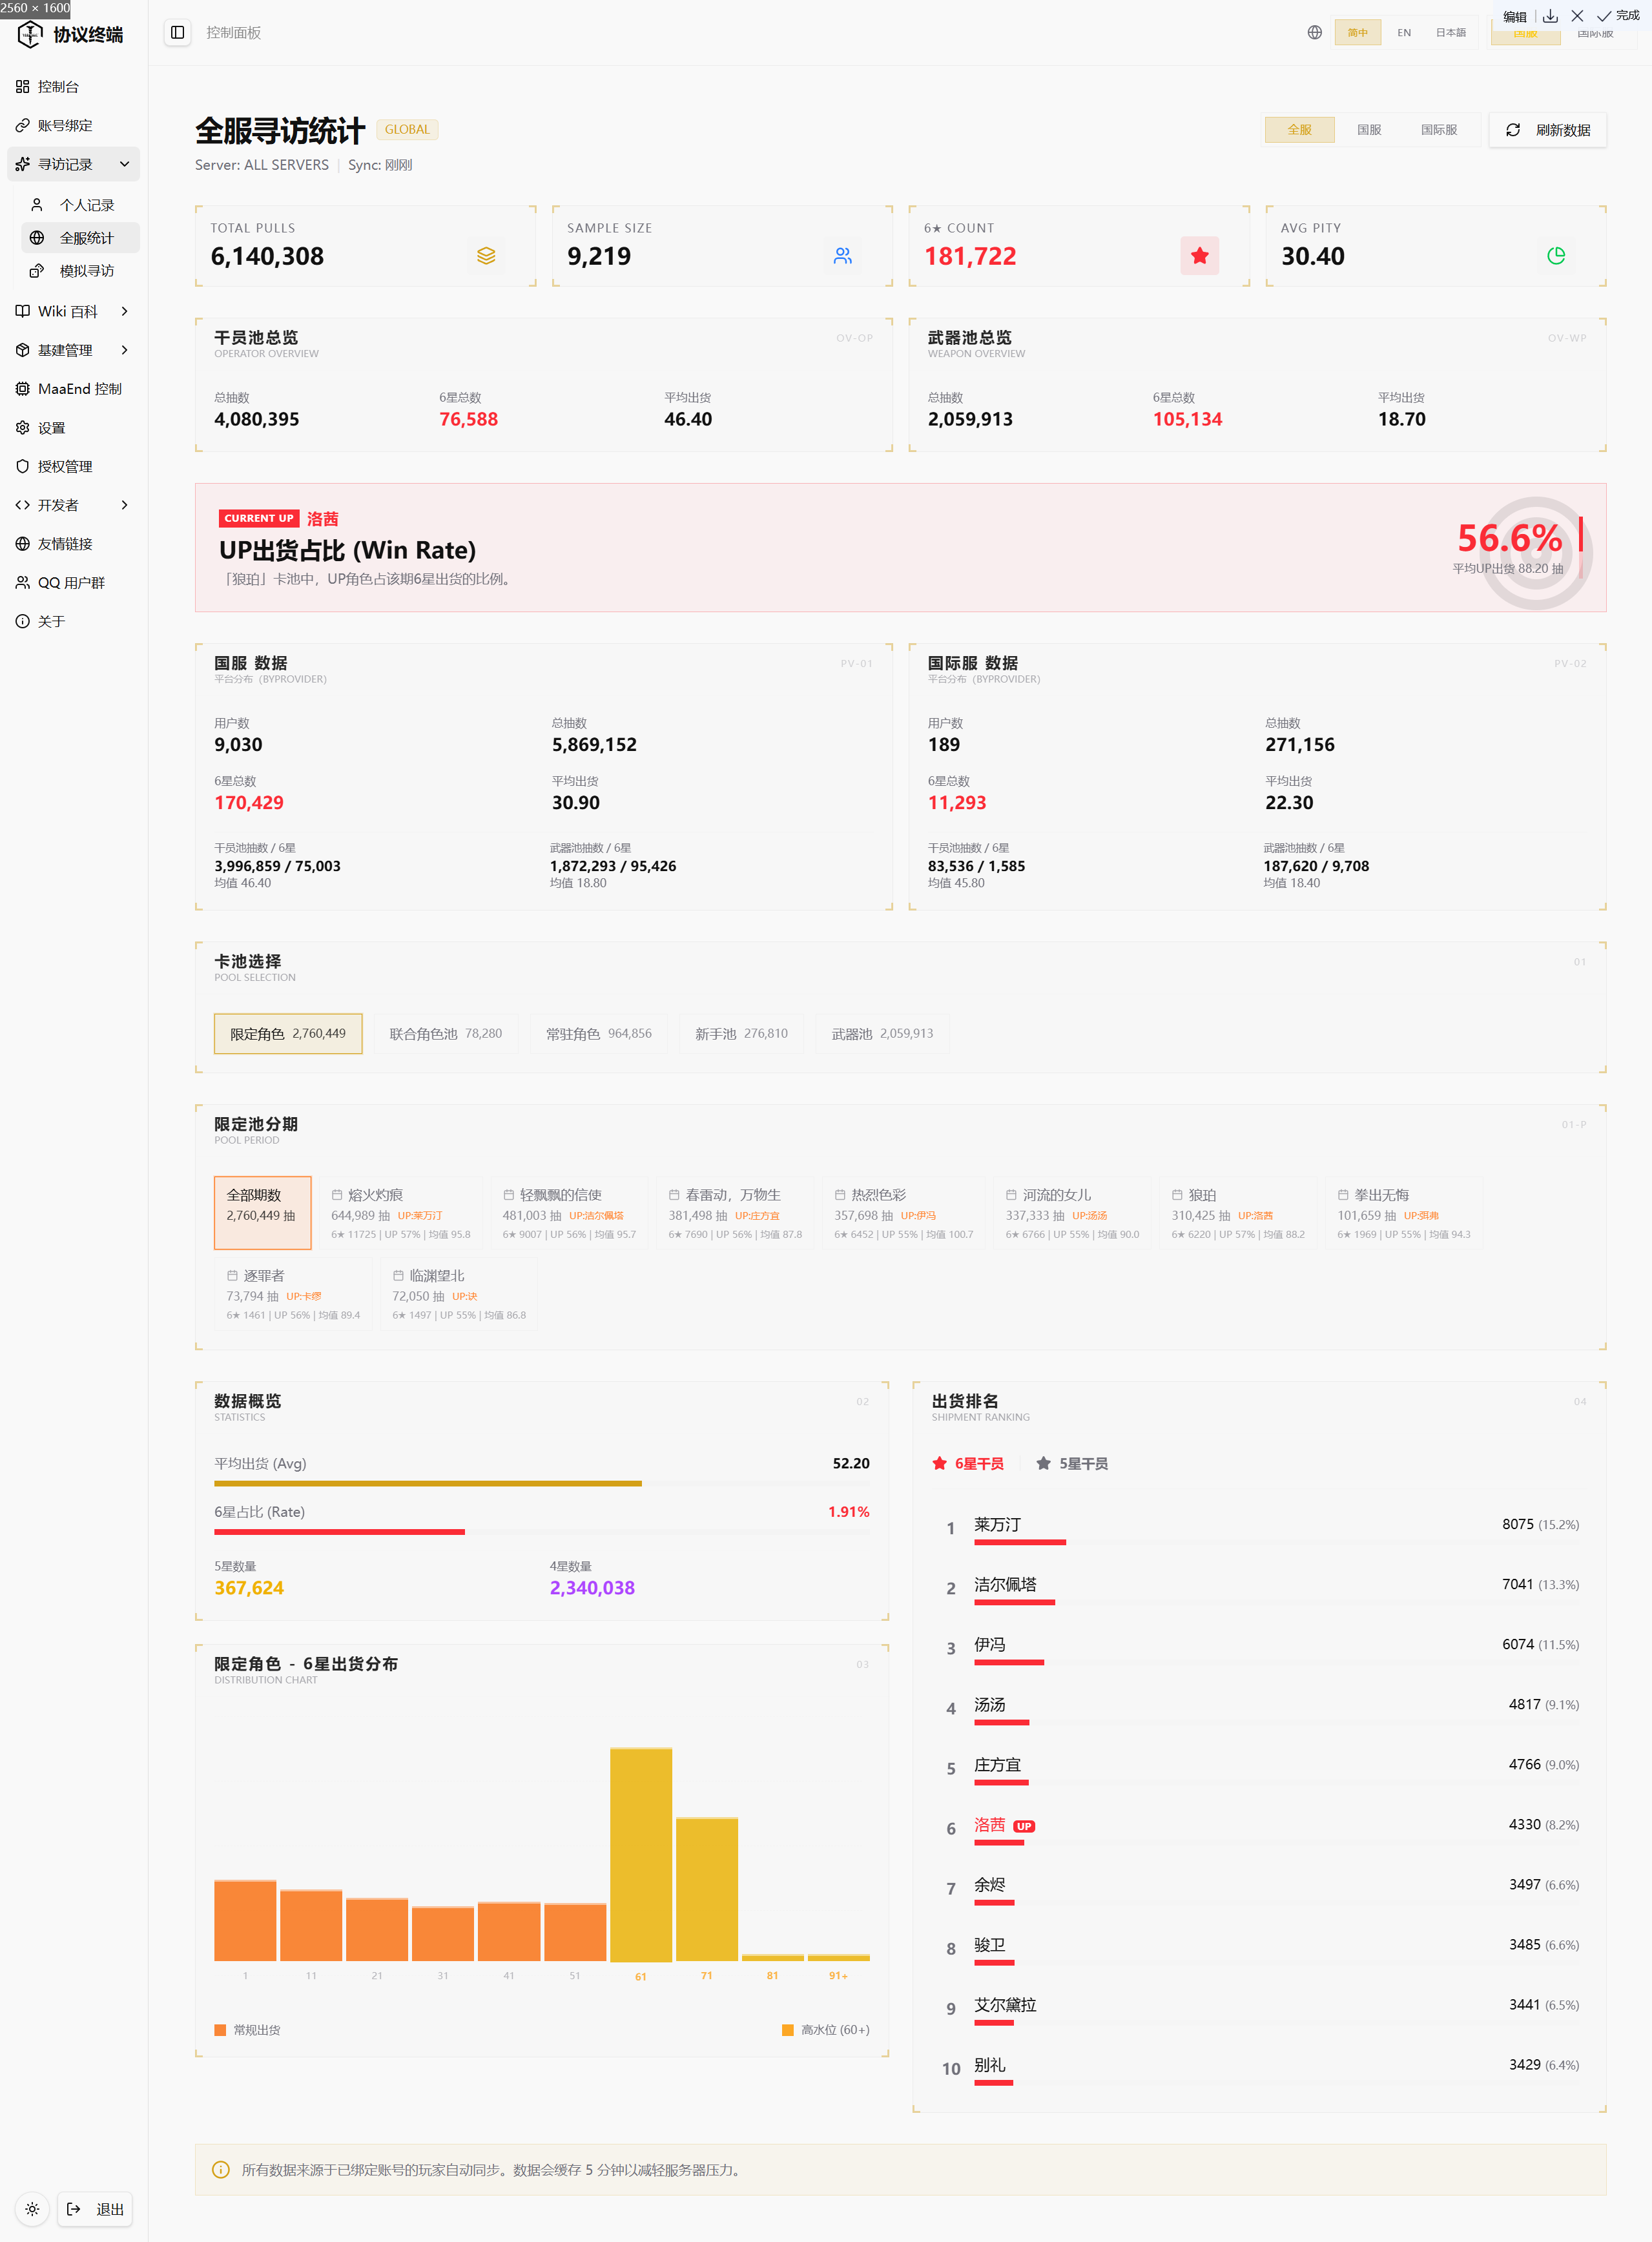The width and height of the screenshot is (1652, 2242).
Task: Open MaaEnd 控制 in sidebar
Action: 73,389
